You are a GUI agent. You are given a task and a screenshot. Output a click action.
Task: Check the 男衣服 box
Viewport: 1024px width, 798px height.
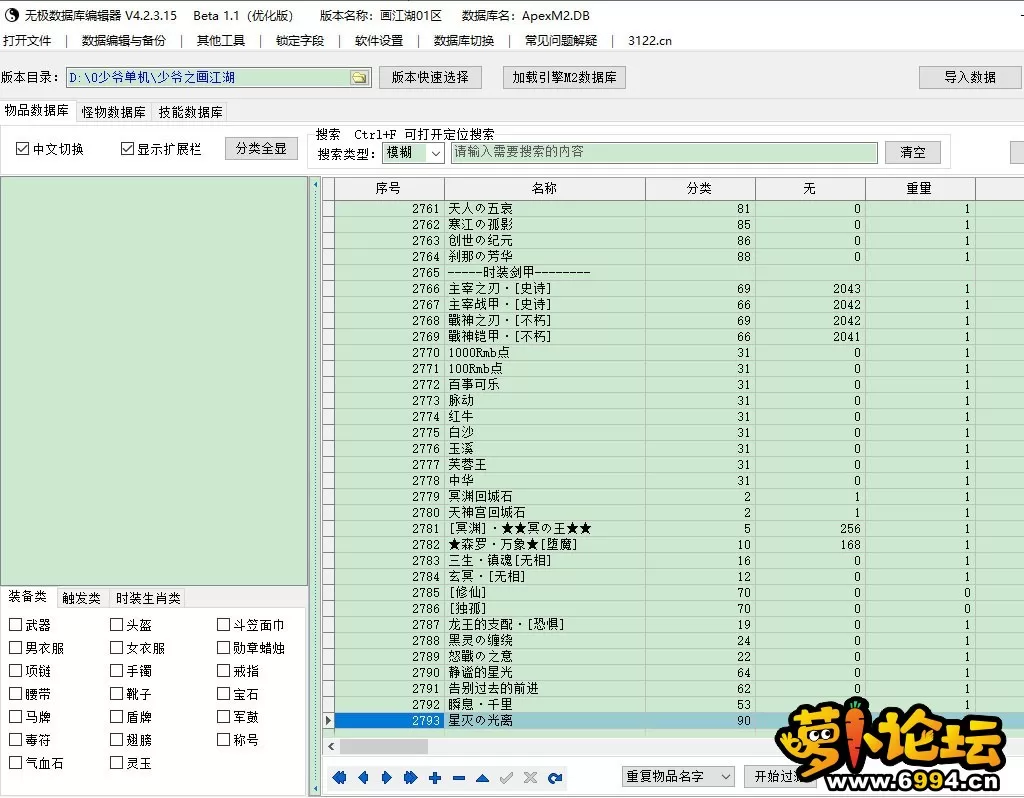tap(16, 648)
